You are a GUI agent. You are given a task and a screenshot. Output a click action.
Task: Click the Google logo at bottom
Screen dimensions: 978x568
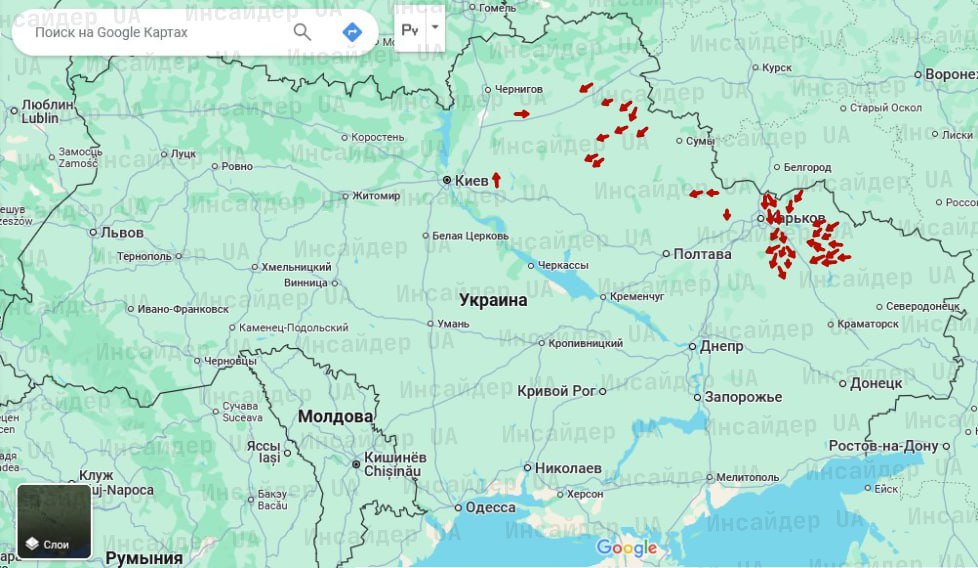click(x=627, y=548)
